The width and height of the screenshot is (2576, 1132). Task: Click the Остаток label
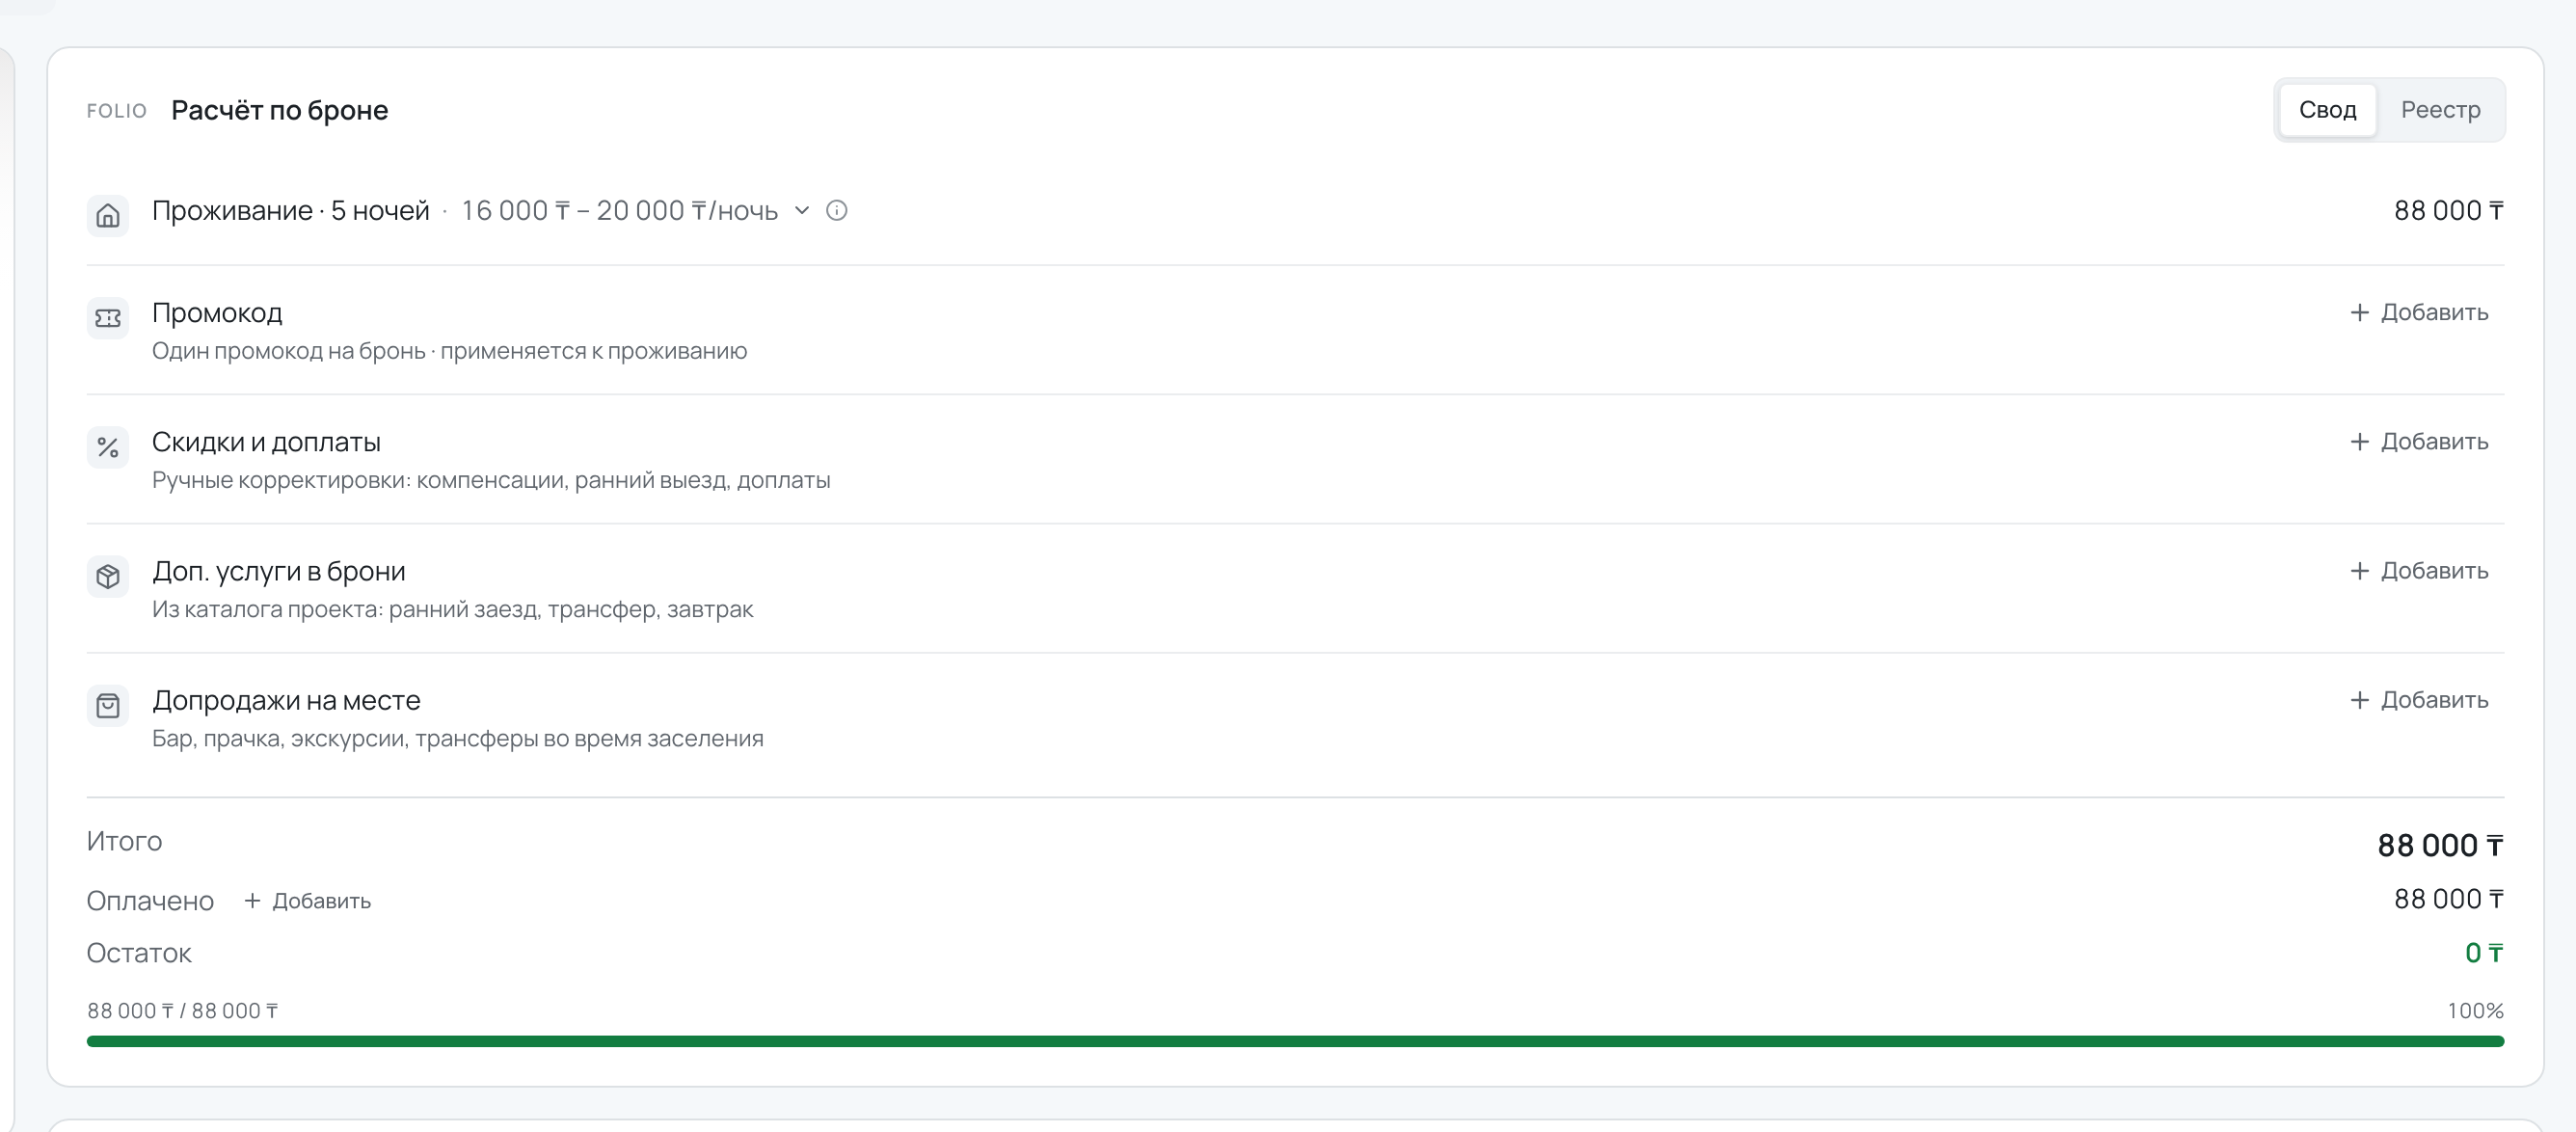(x=139, y=952)
